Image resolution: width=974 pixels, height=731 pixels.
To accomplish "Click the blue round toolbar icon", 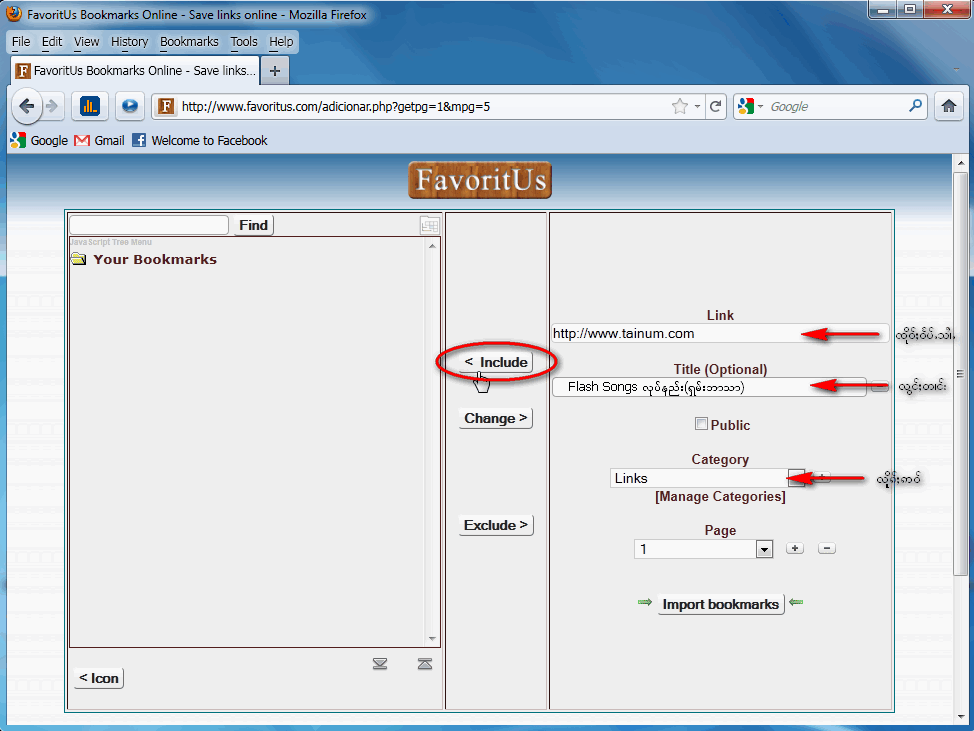I will [130, 106].
